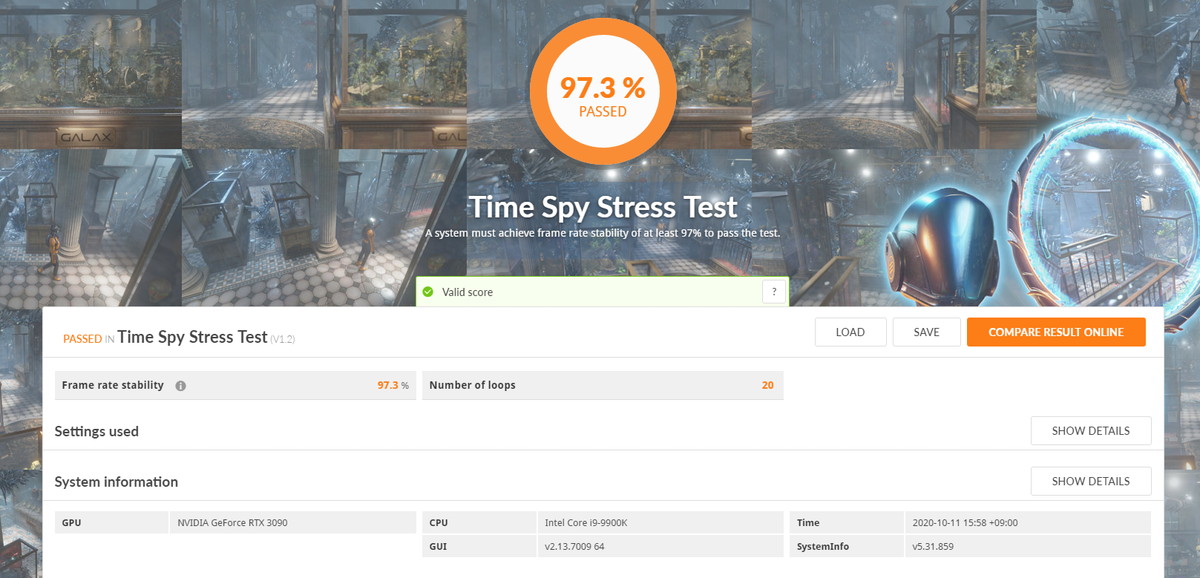This screenshot has height=578, width=1200.
Task: Click the Time Spy Stress Test banner title
Action: tap(604, 208)
